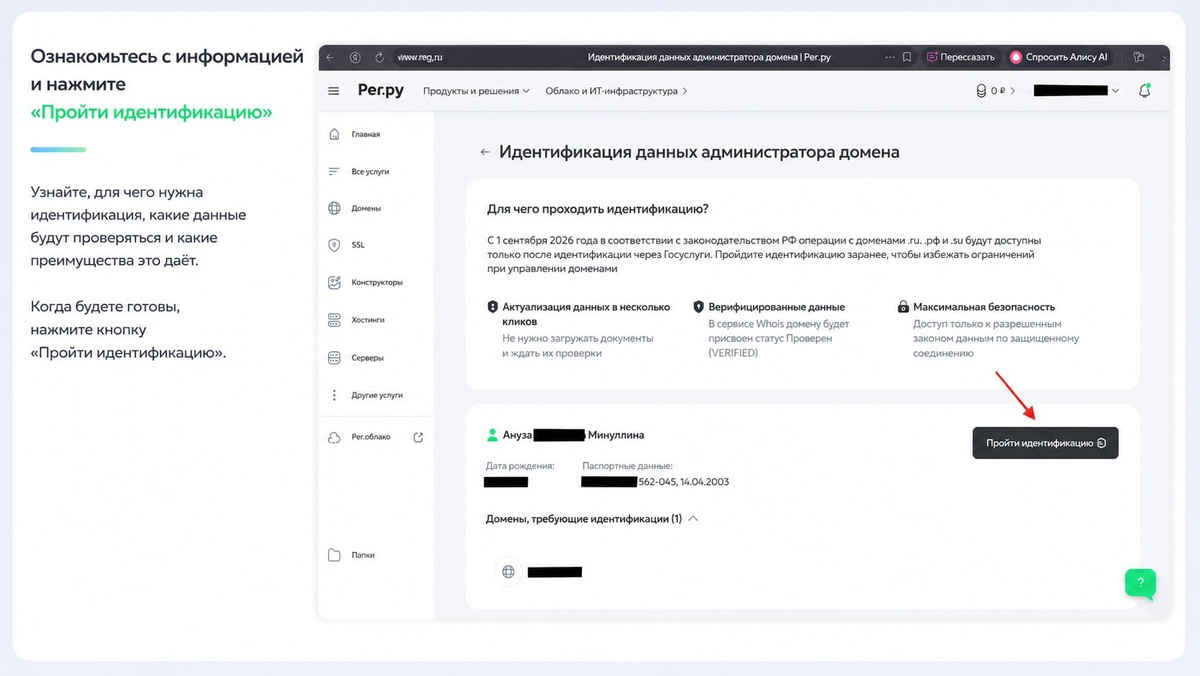Click the external link icon next to Рег.облако

pyautogui.click(x=418, y=437)
